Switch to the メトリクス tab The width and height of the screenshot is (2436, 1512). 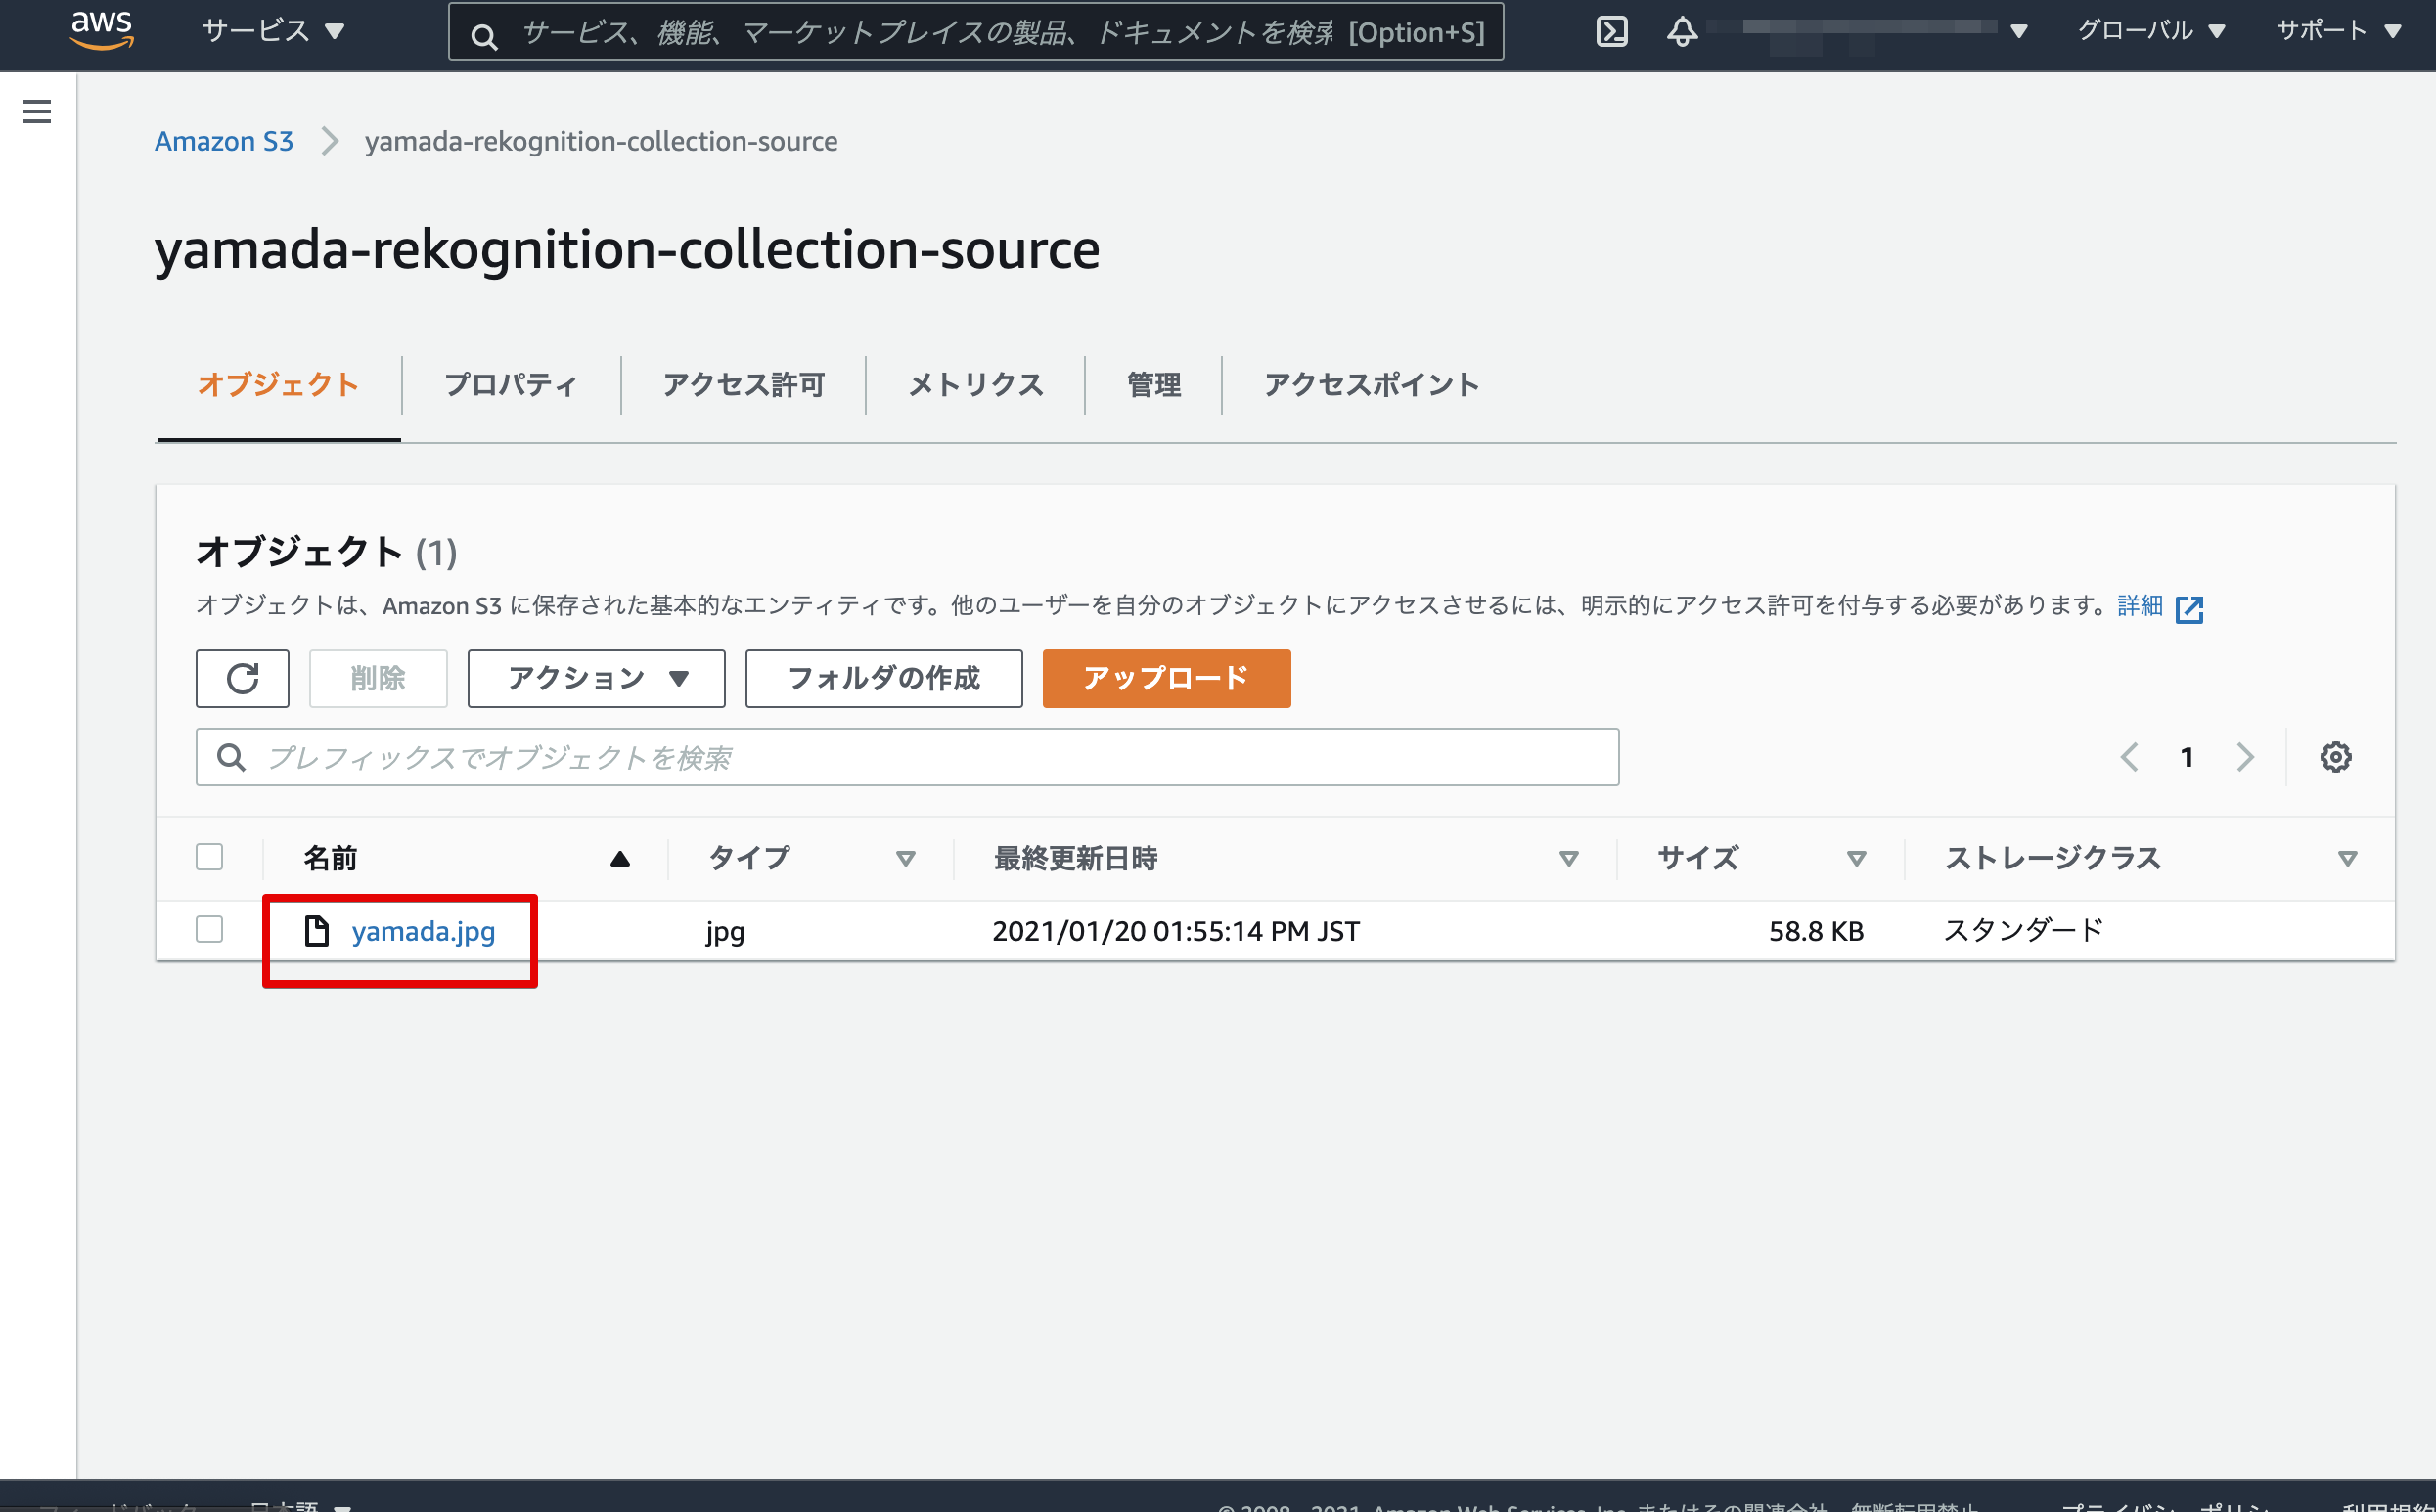point(975,385)
